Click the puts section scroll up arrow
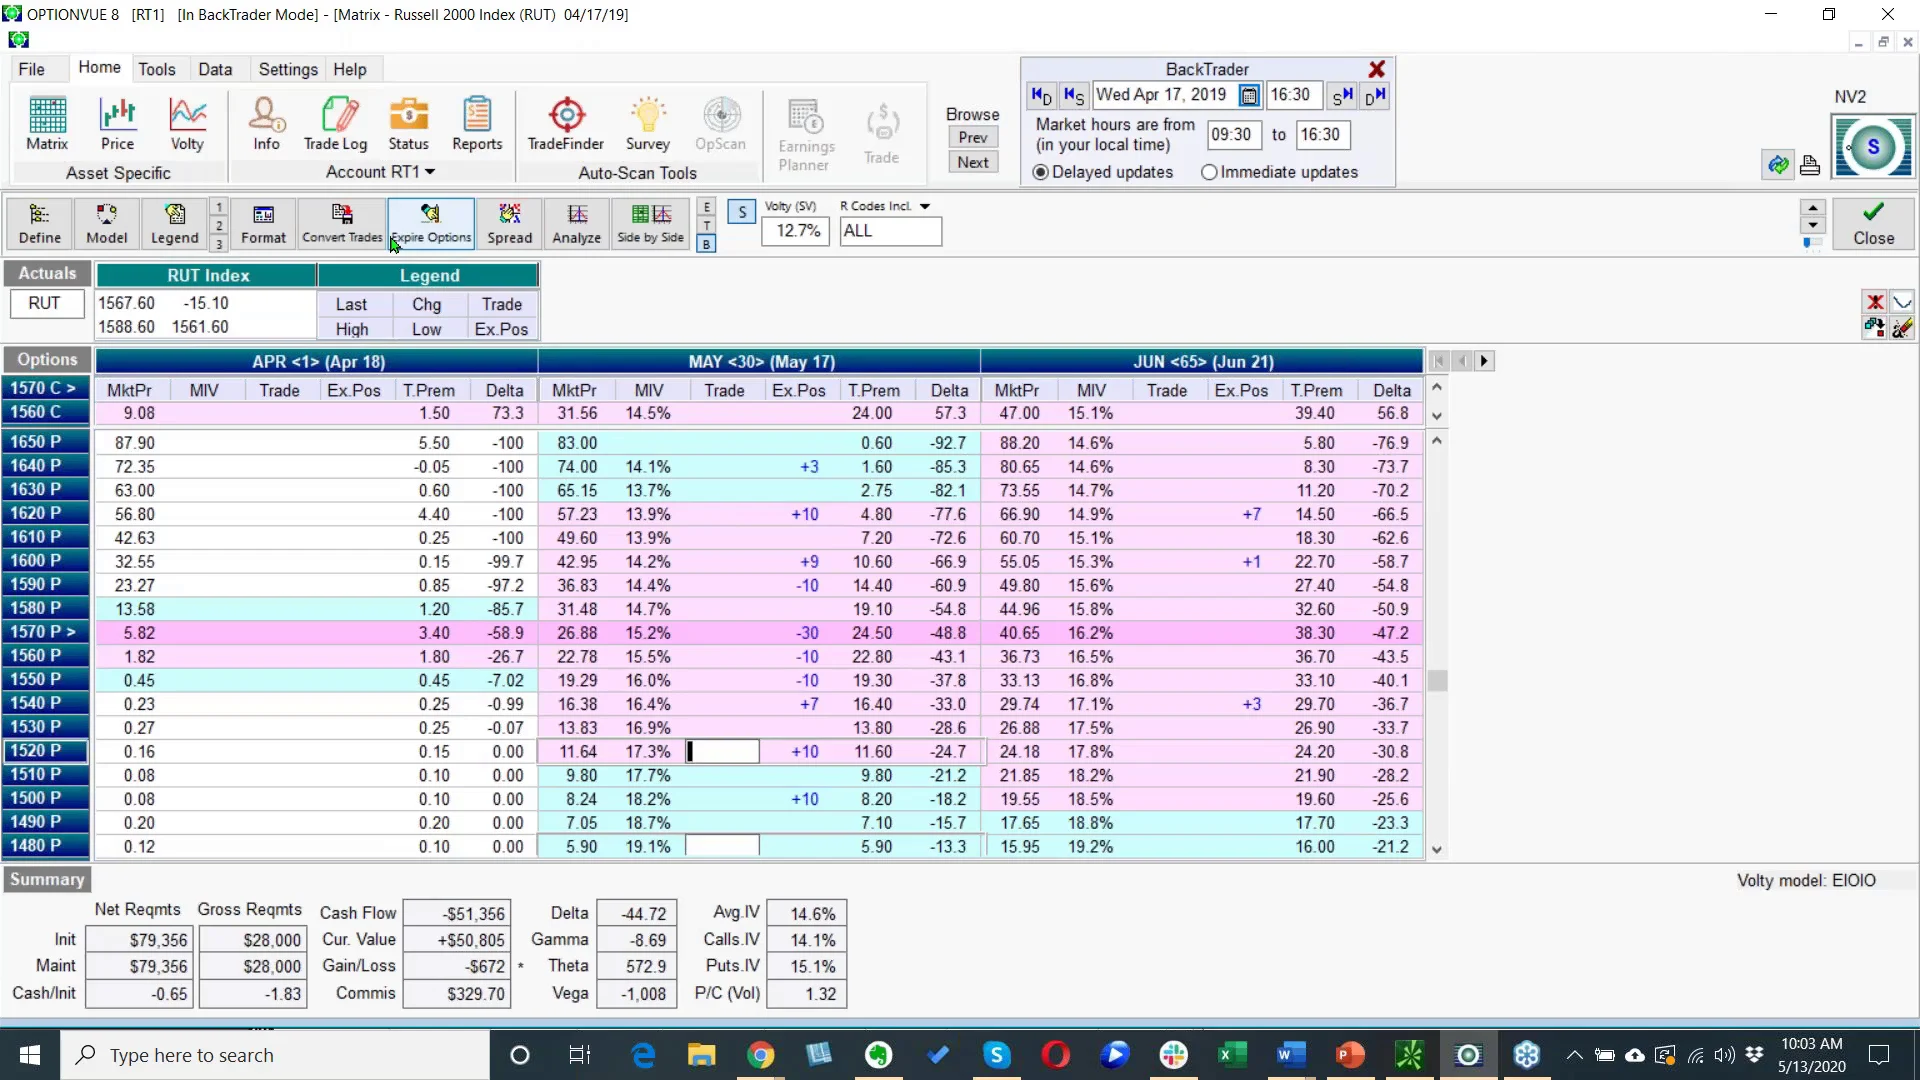 click(x=1437, y=440)
